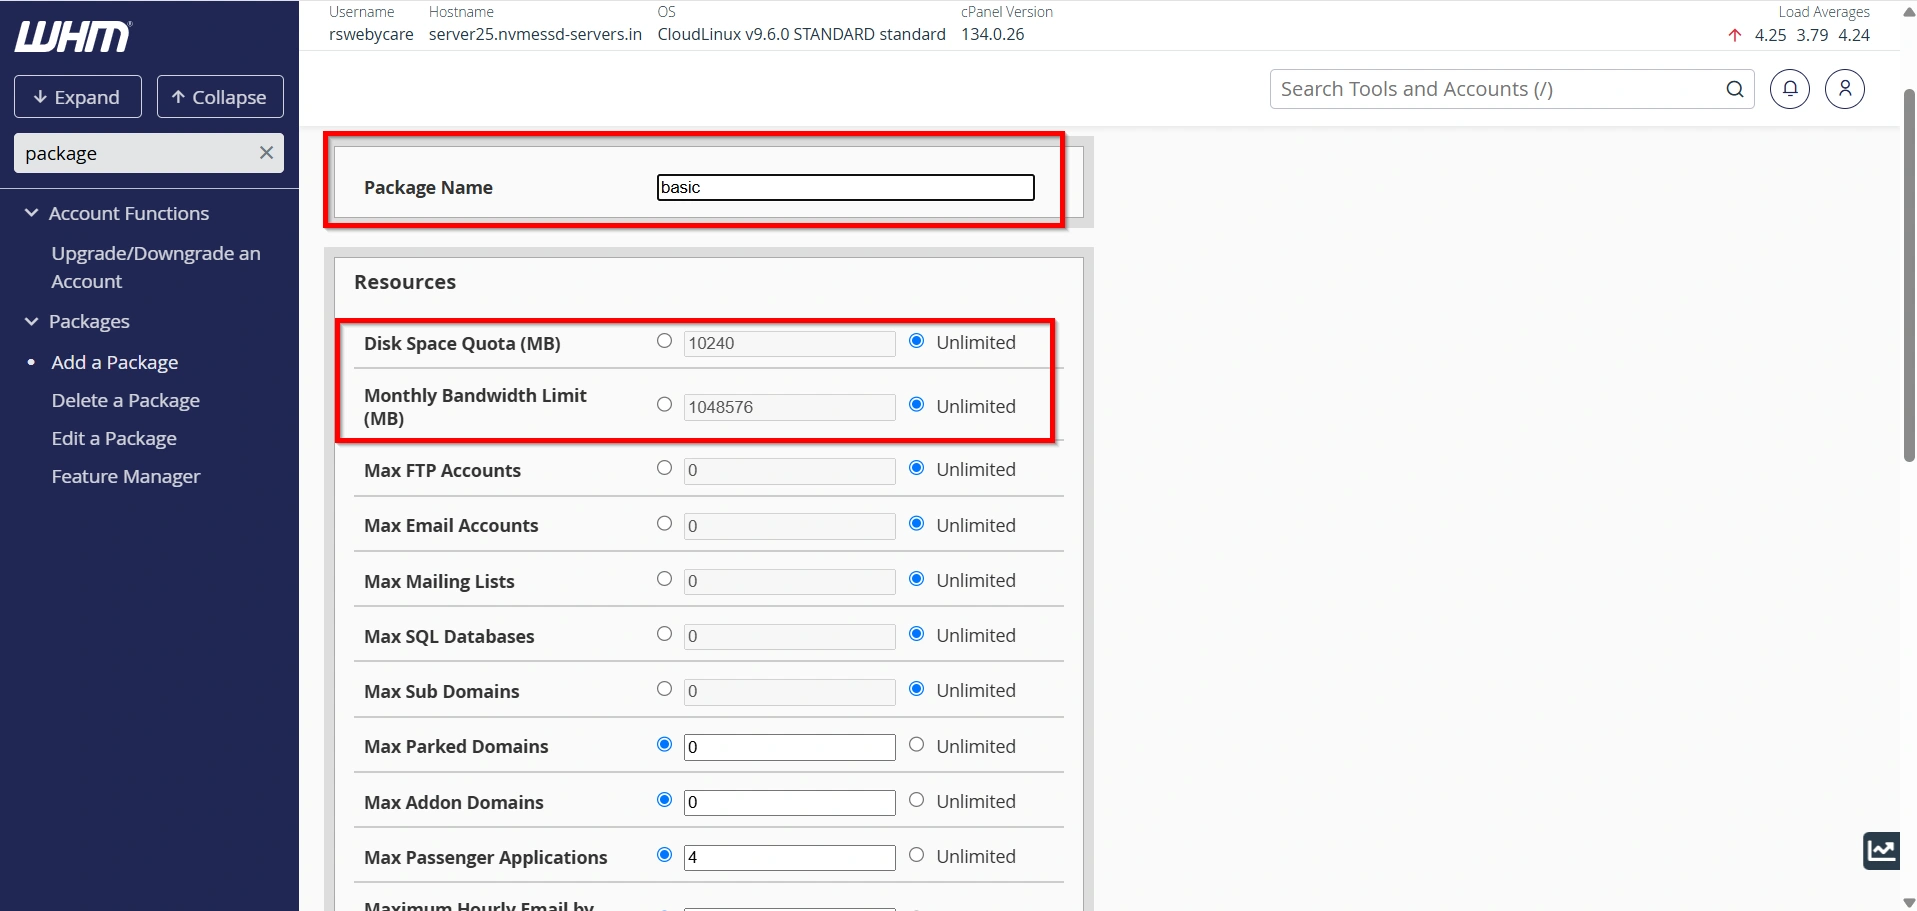This screenshot has width=1917, height=911.
Task: Select Unlimited for Disk Space Quota
Action: point(916,341)
